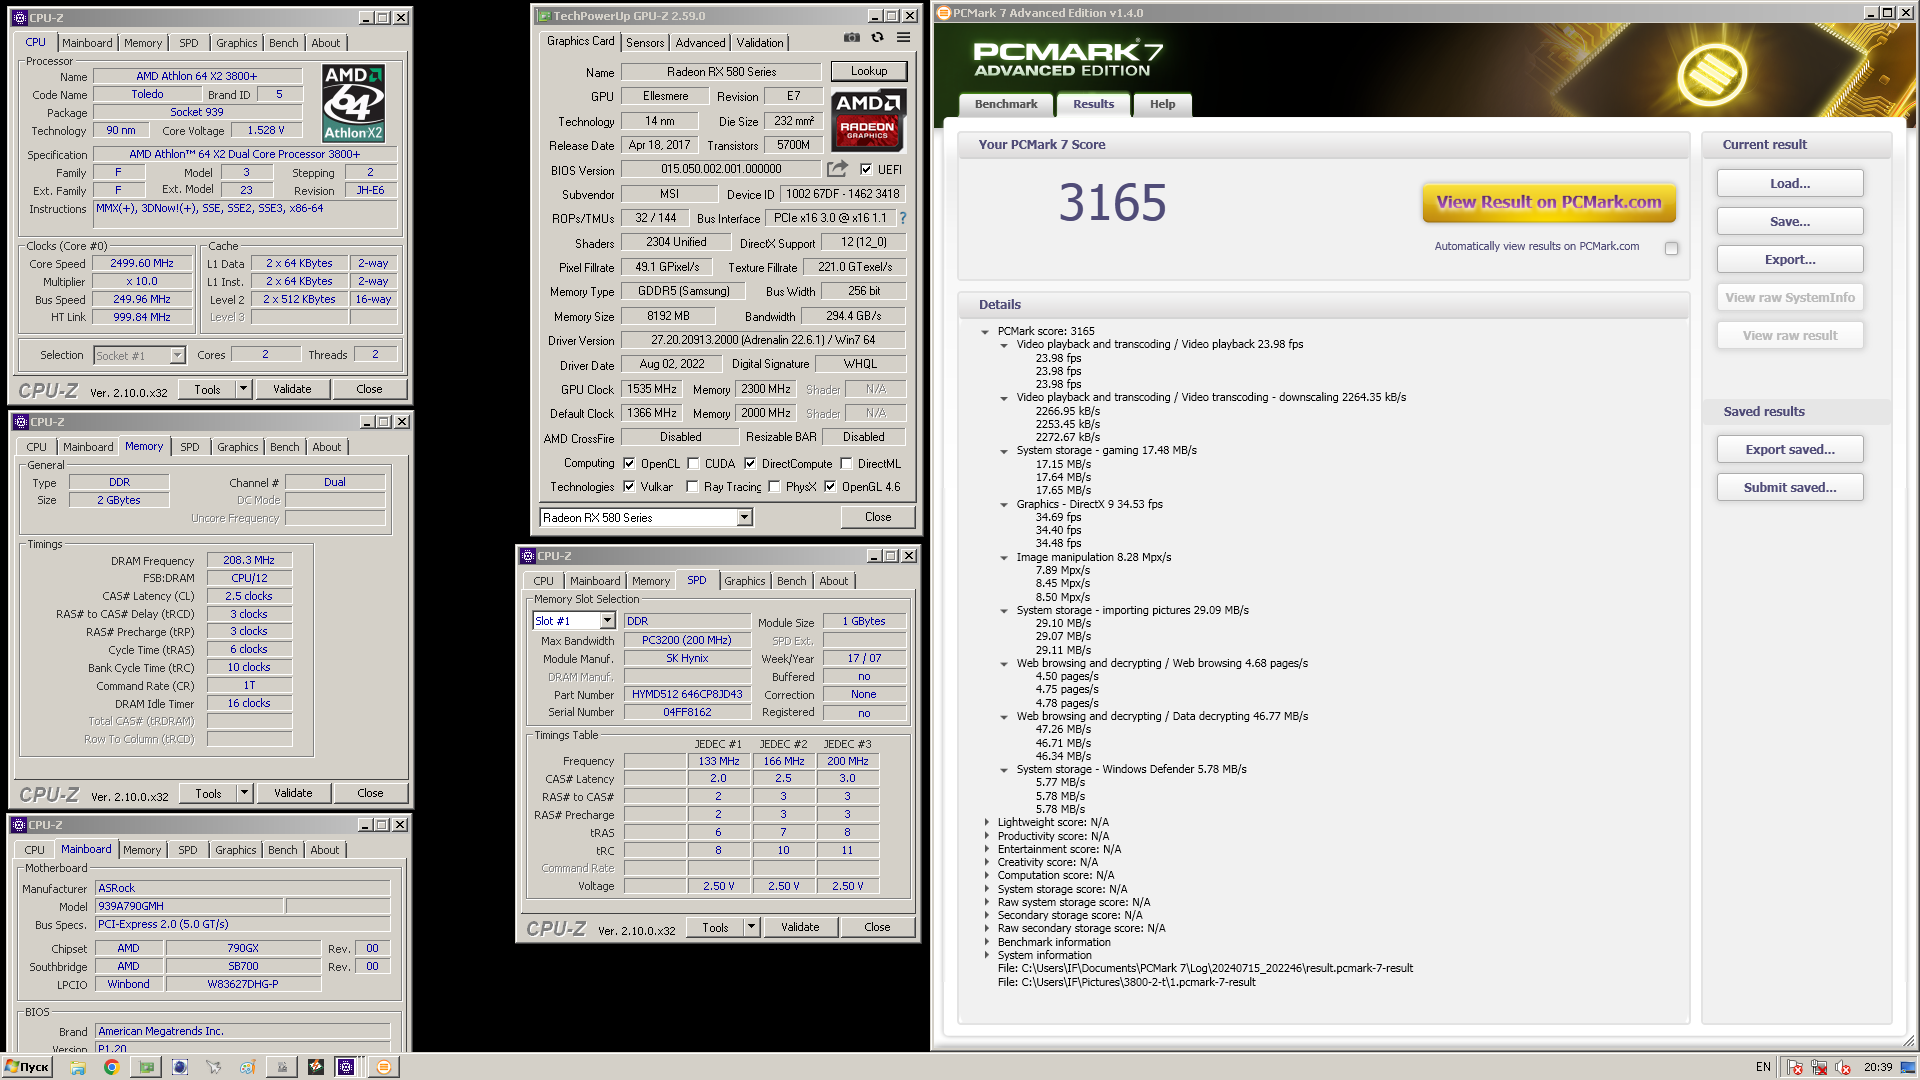The width and height of the screenshot is (1920, 1080).
Task: Toggle the UEFI checkbox in GPU-Z
Action: (x=866, y=169)
